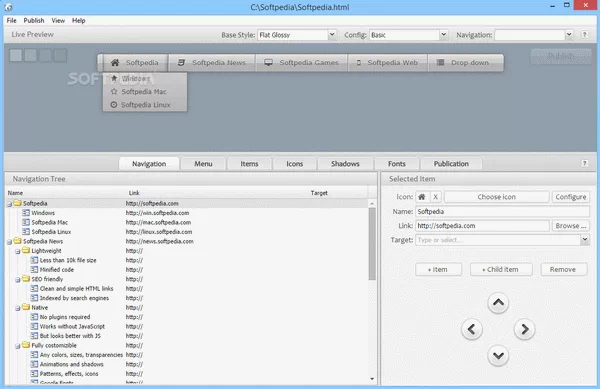Click the home icon preview in Selected Item
This screenshot has width=600, height=389.
(422, 197)
